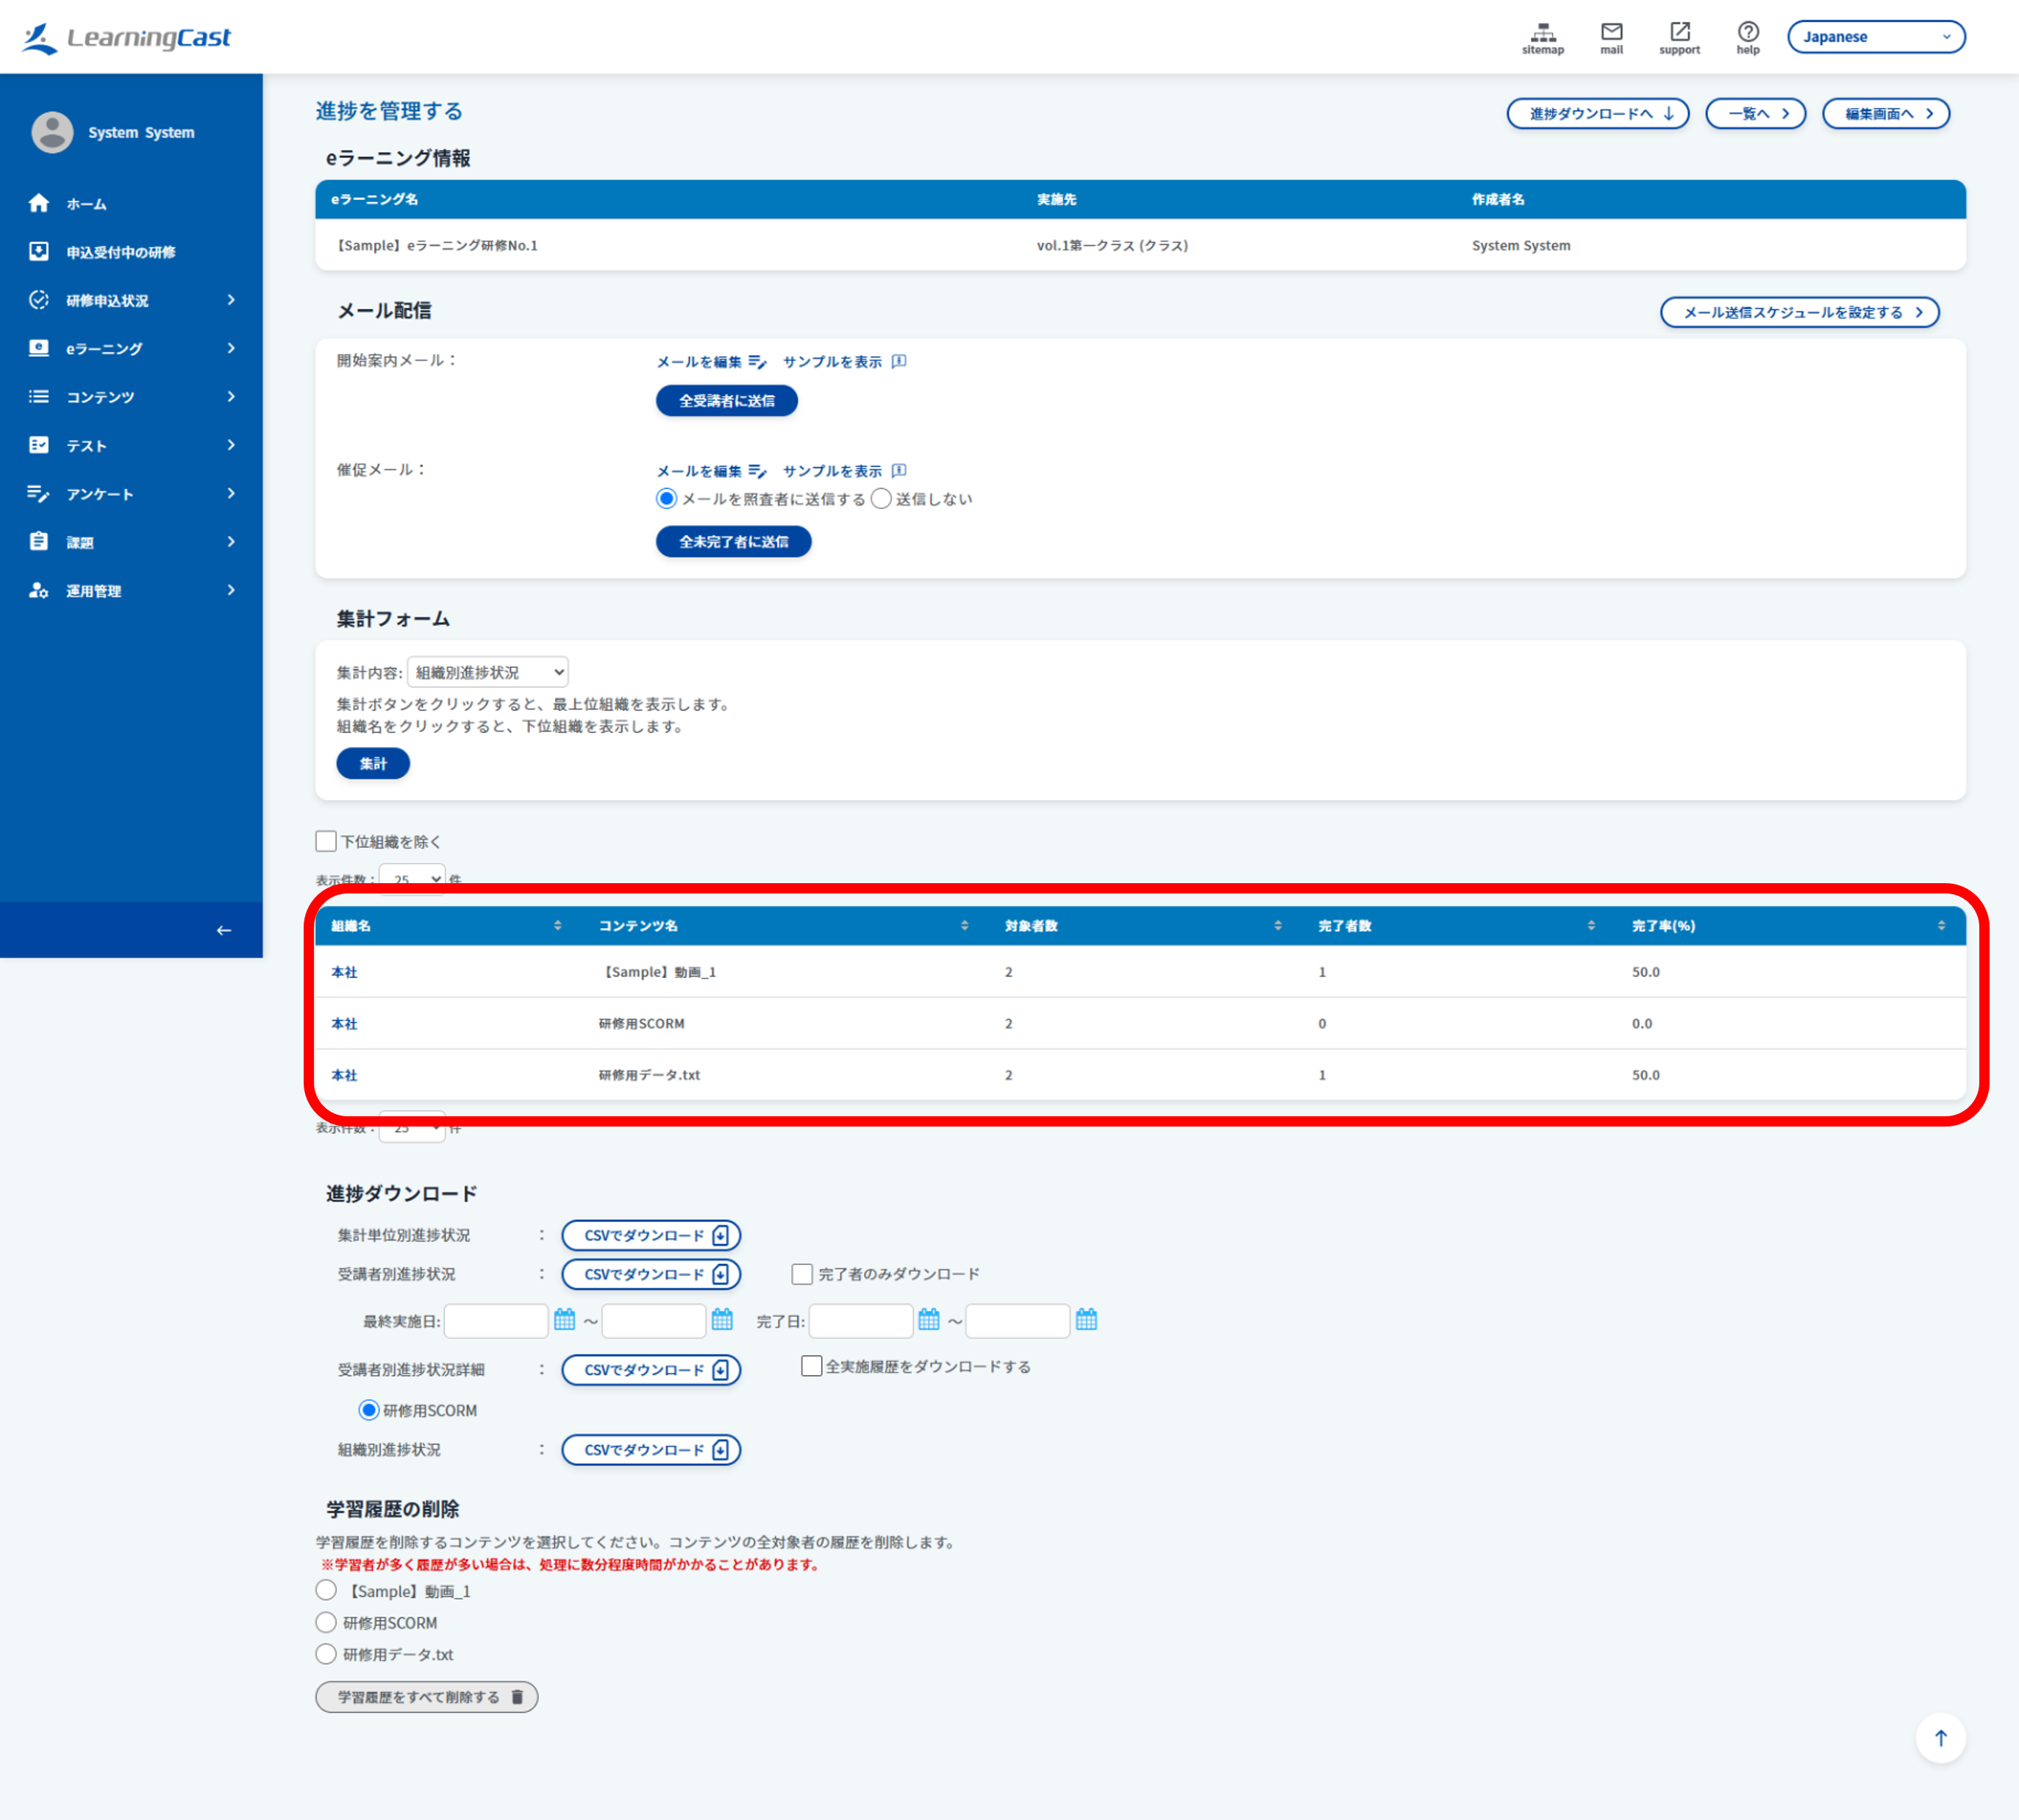Click the scroll-to-top arrow button
Viewport: 2019px width, 1820px height.
[1940, 1738]
